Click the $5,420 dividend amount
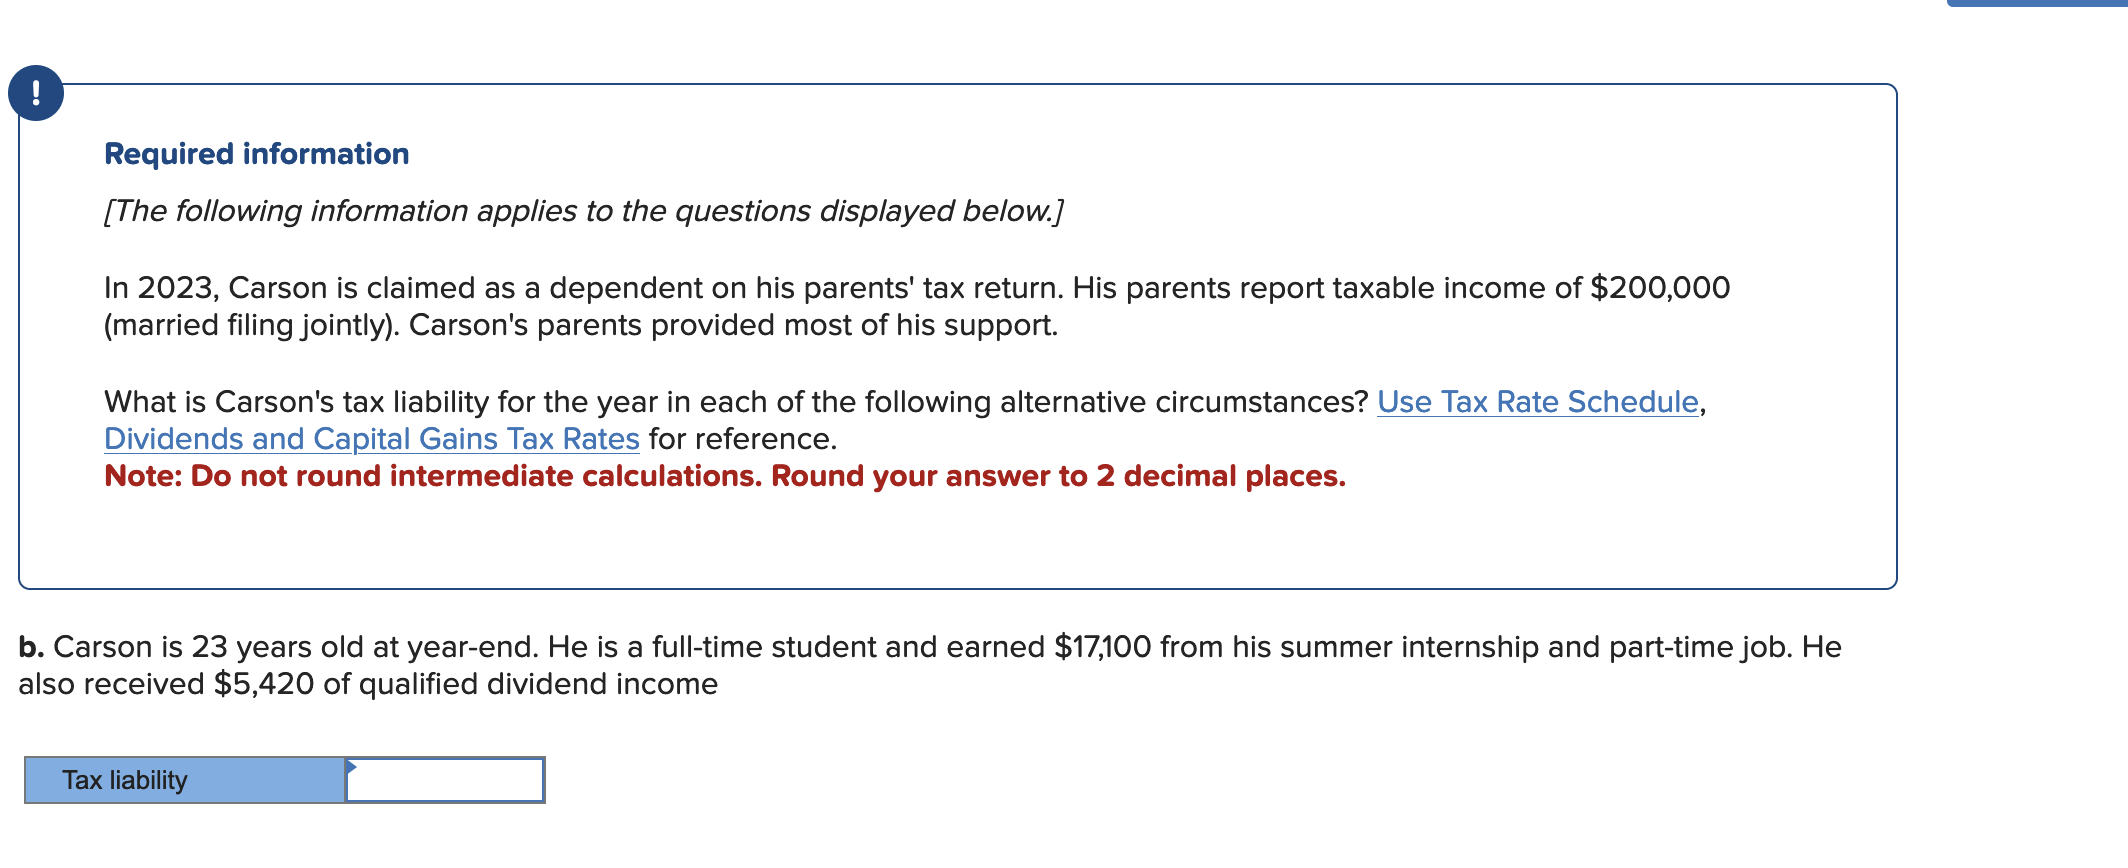Screen dimensions: 2128x868 [264, 684]
